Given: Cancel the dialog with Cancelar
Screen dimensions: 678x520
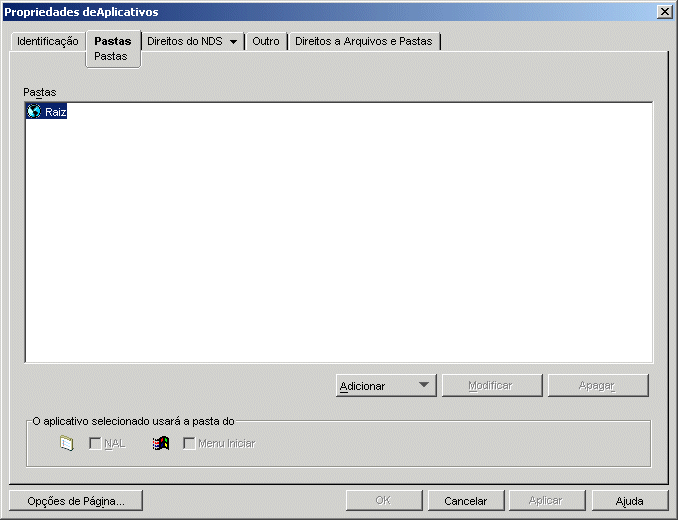Looking at the screenshot, I should coord(466,501).
